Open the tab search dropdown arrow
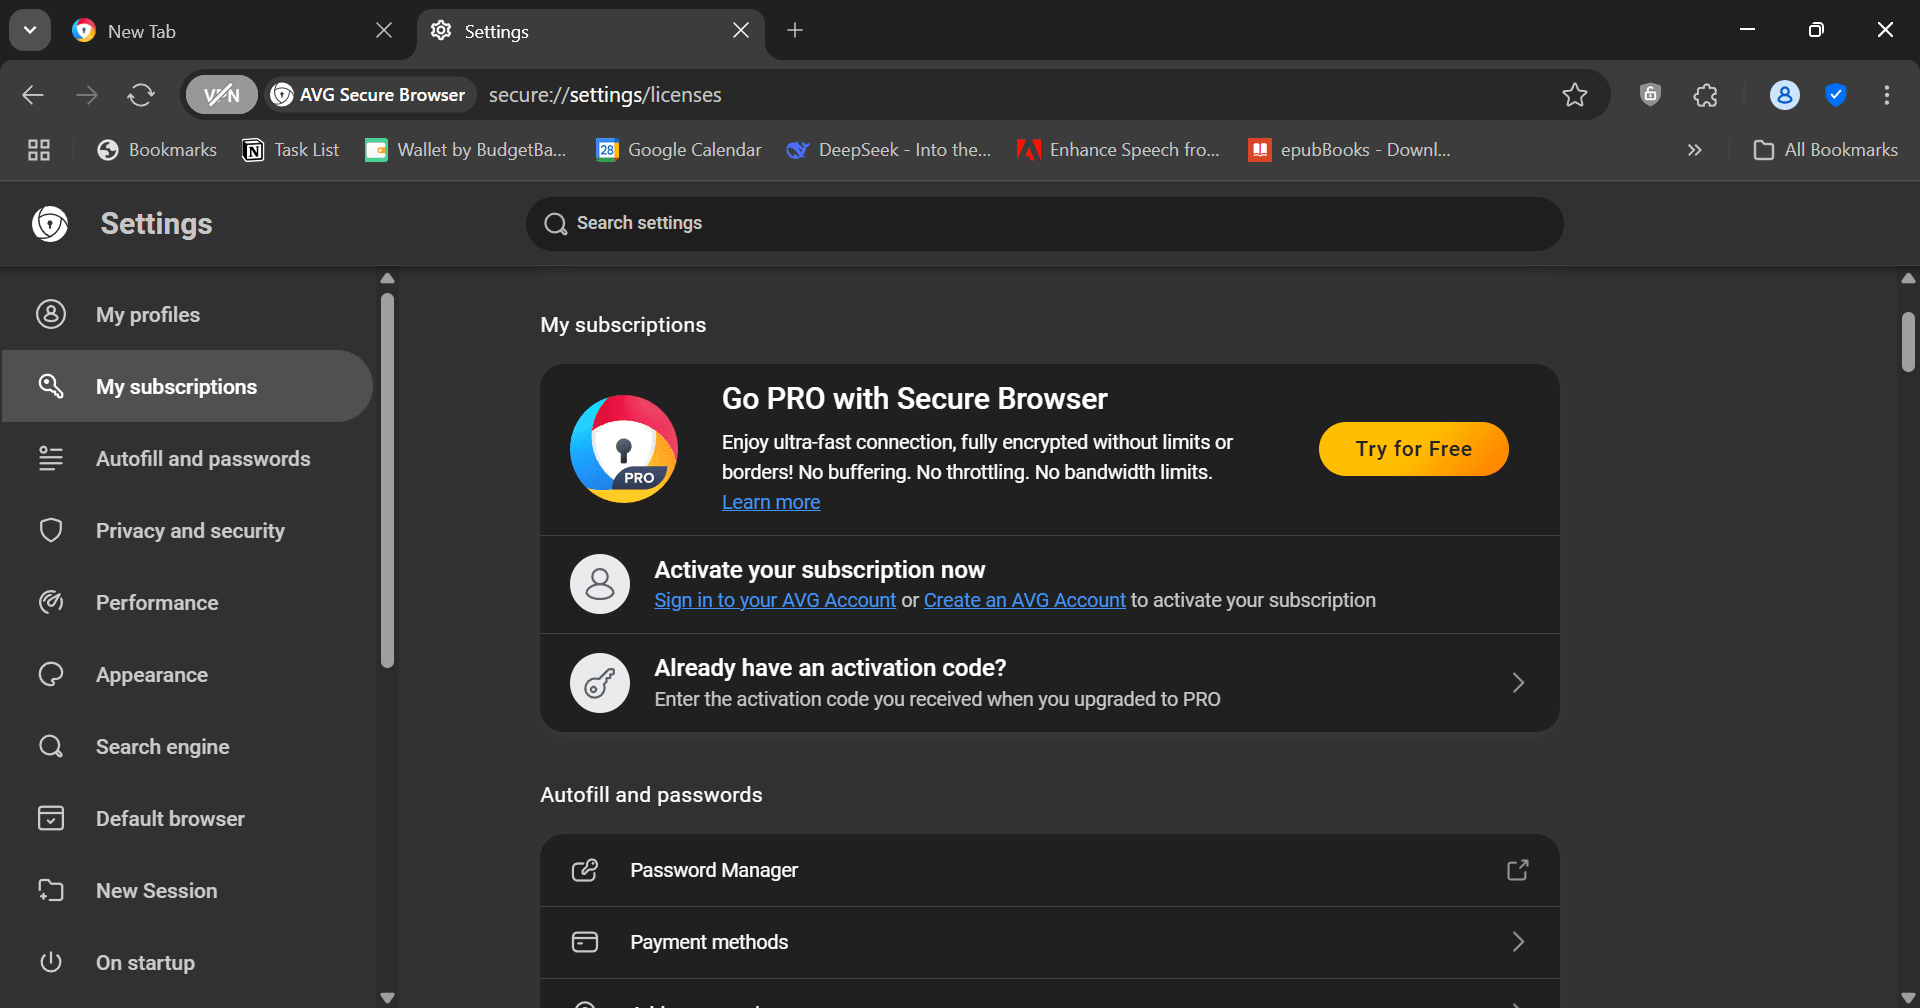Viewport: 1920px width, 1008px height. pyautogui.click(x=30, y=30)
